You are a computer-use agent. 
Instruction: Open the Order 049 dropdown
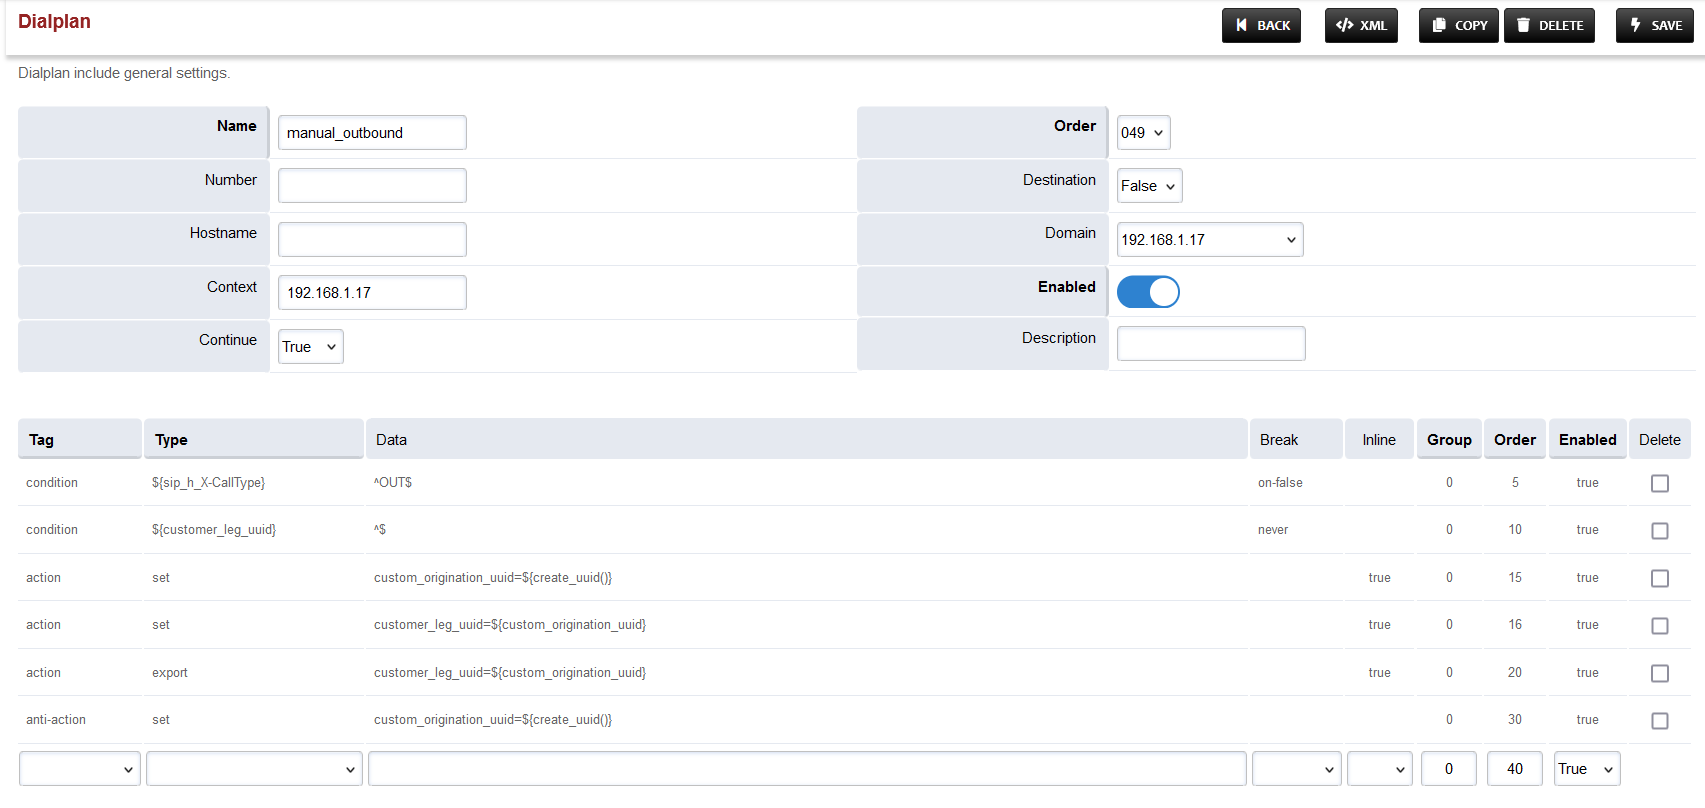pyautogui.click(x=1143, y=133)
